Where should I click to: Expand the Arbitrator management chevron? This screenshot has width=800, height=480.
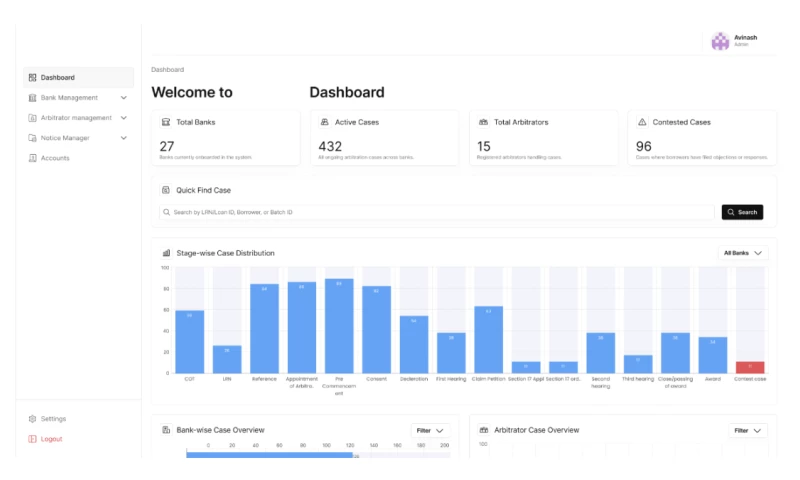pyautogui.click(x=124, y=118)
